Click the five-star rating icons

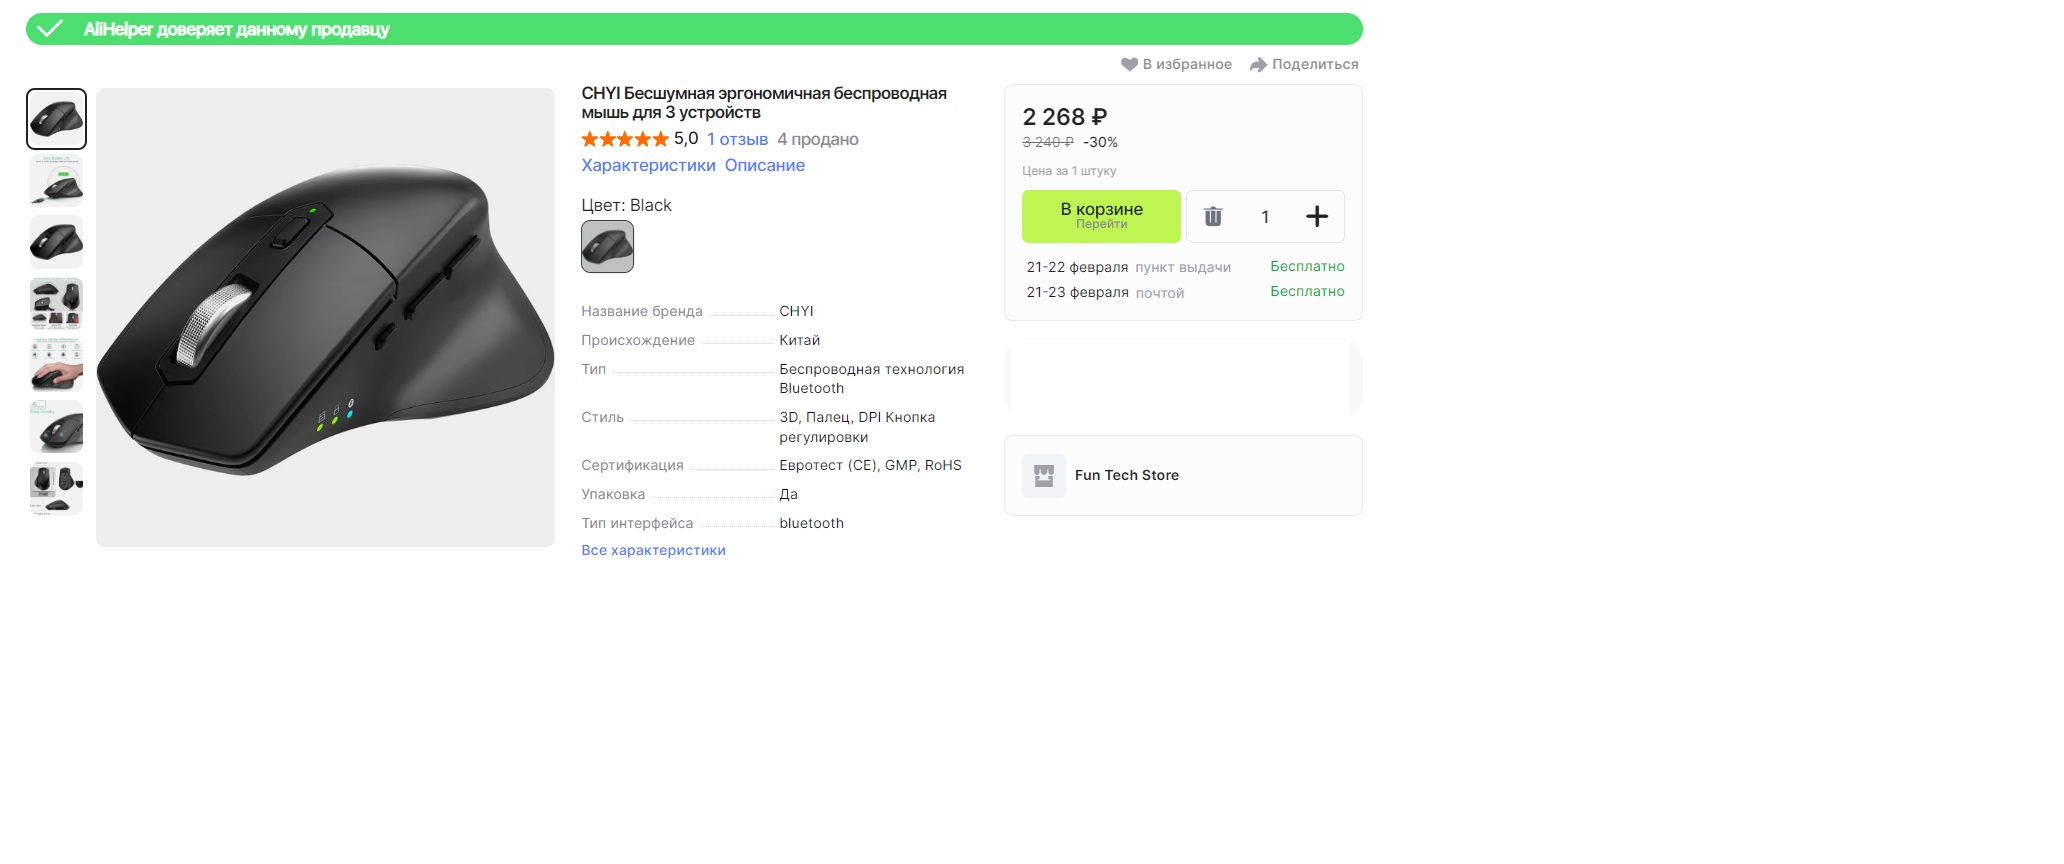[x=624, y=140]
